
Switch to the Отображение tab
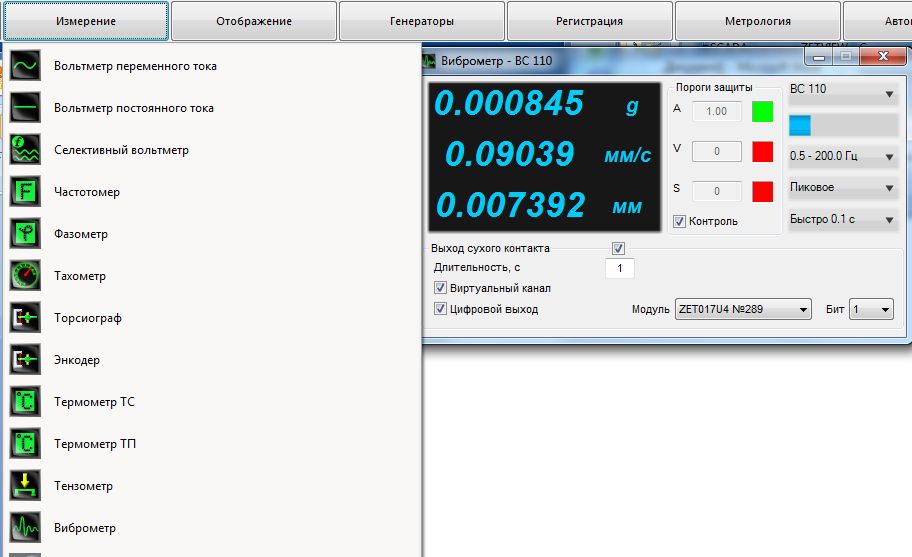coord(254,21)
